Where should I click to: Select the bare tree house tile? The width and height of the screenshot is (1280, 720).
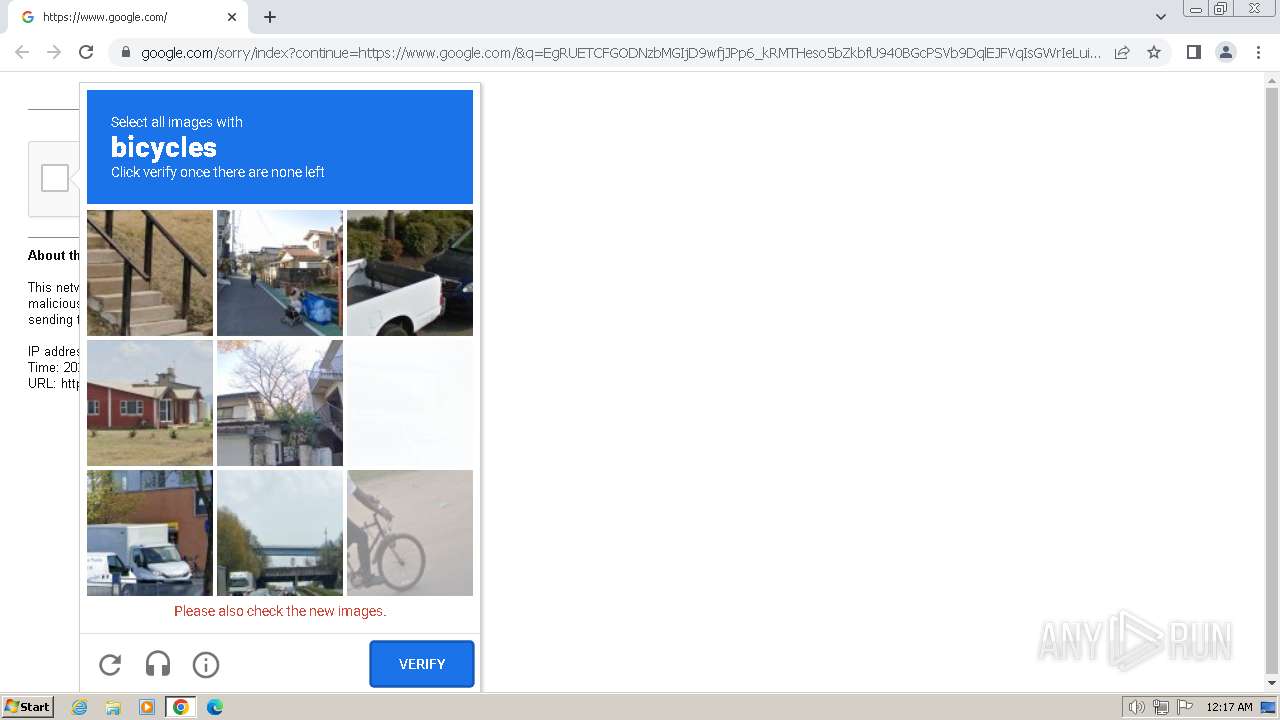pyautogui.click(x=280, y=403)
